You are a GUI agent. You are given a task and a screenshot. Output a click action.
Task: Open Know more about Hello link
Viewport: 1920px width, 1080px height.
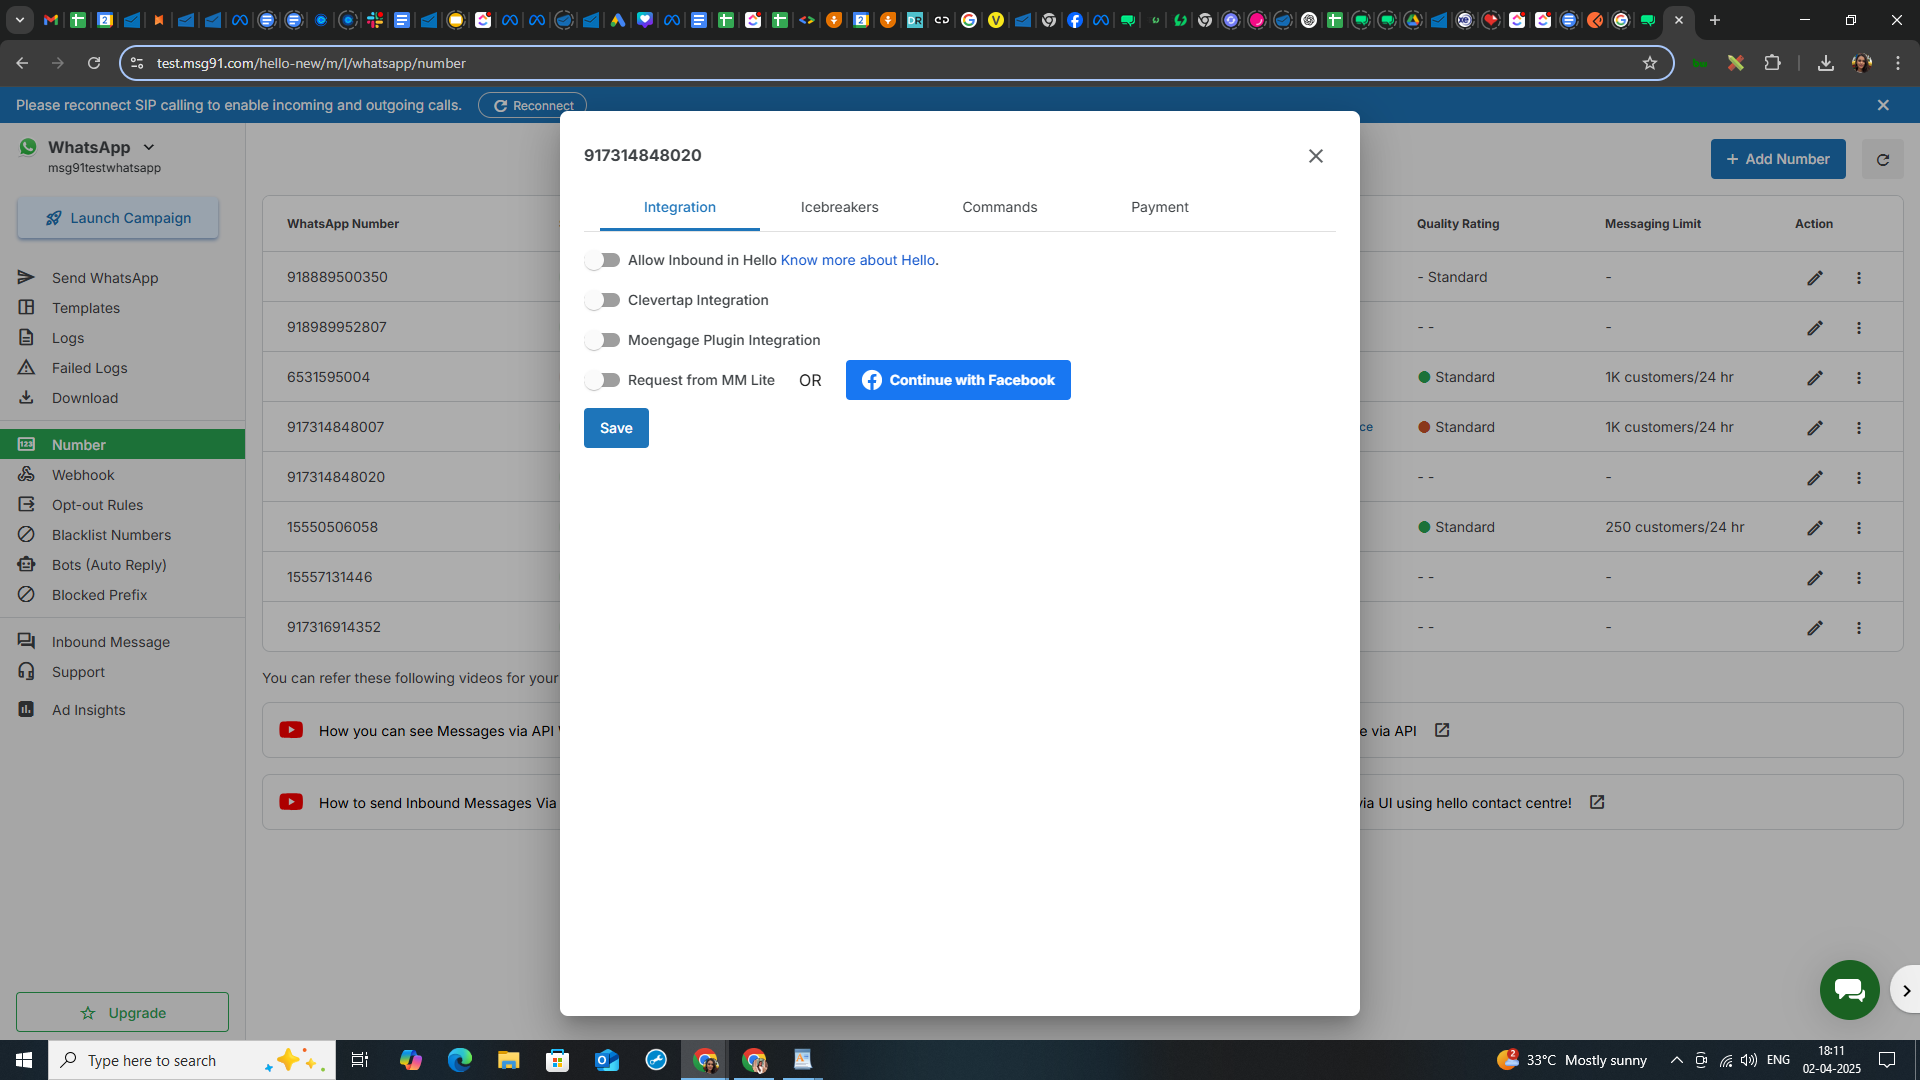pos(857,261)
